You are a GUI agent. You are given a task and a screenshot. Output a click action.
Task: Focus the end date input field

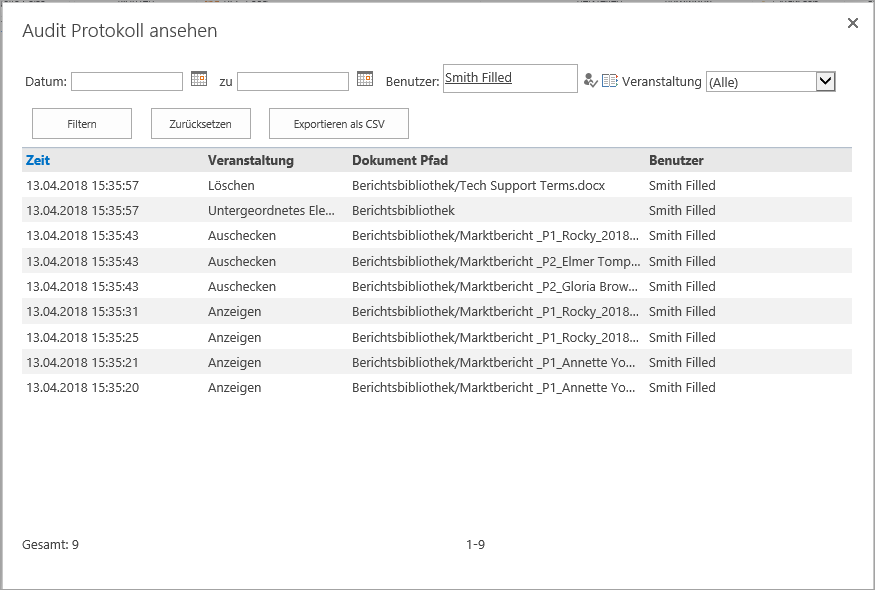pos(293,81)
